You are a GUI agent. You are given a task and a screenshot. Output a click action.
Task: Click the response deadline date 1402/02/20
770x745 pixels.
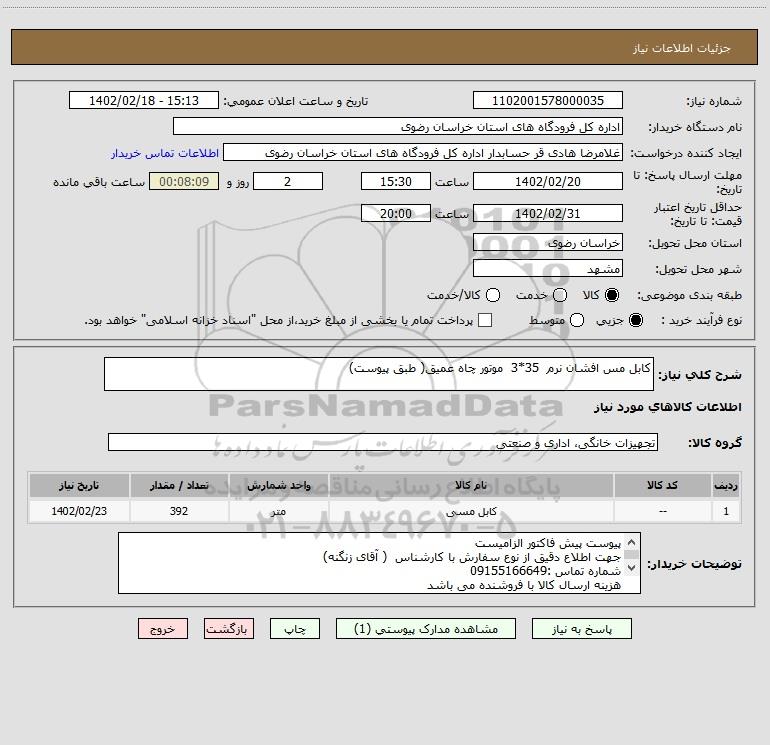coord(548,181)
